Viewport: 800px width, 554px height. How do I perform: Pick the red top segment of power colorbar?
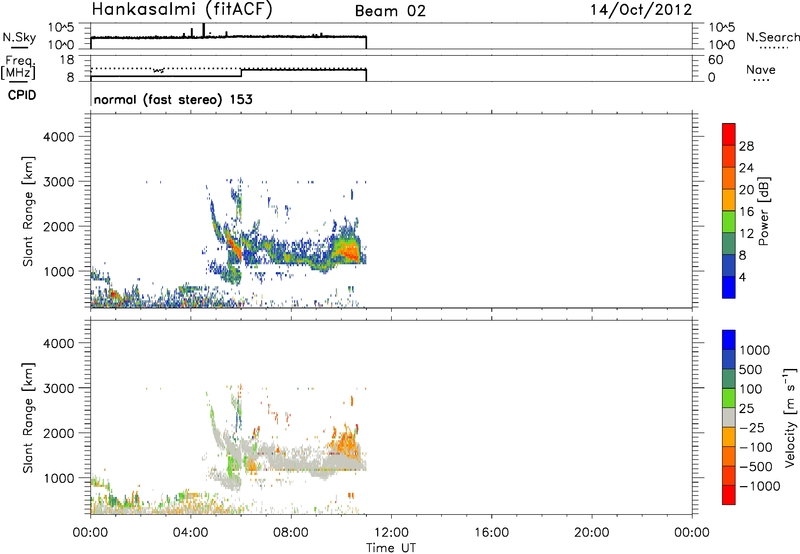(729, 134)
